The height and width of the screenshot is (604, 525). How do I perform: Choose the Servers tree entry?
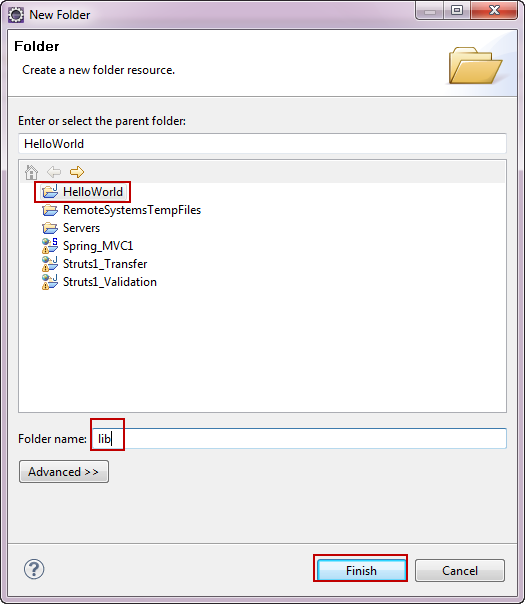81,228
